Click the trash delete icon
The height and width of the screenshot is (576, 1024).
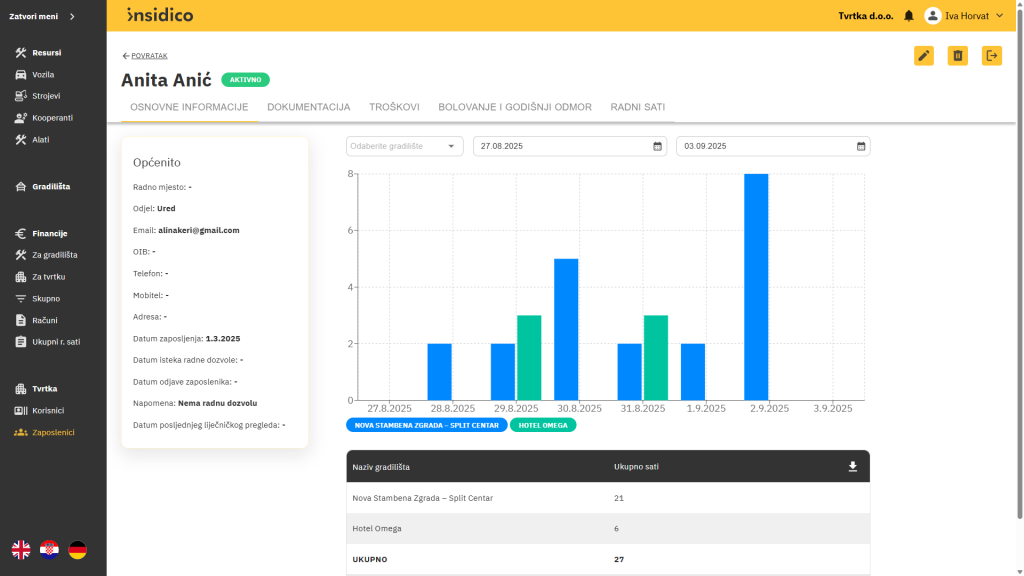[x=957, y=56]
